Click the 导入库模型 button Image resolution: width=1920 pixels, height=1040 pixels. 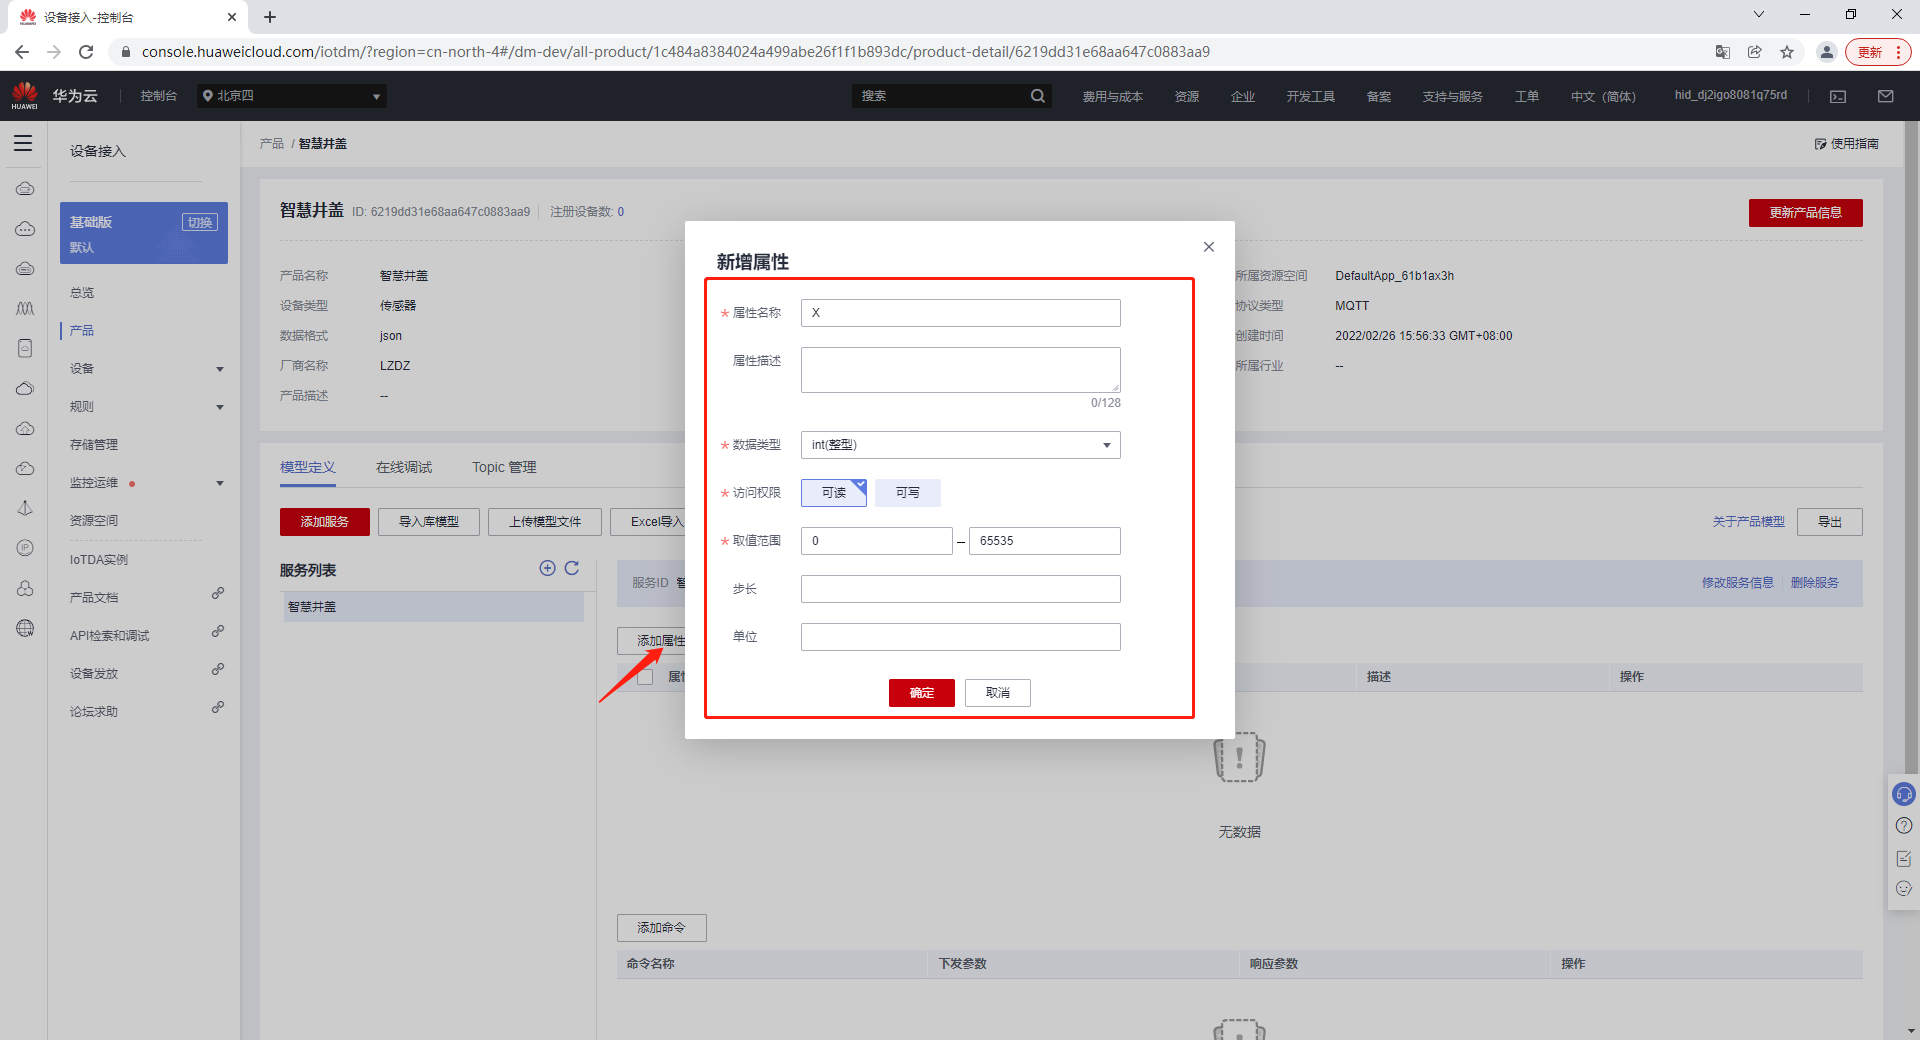tap(429, 522)
